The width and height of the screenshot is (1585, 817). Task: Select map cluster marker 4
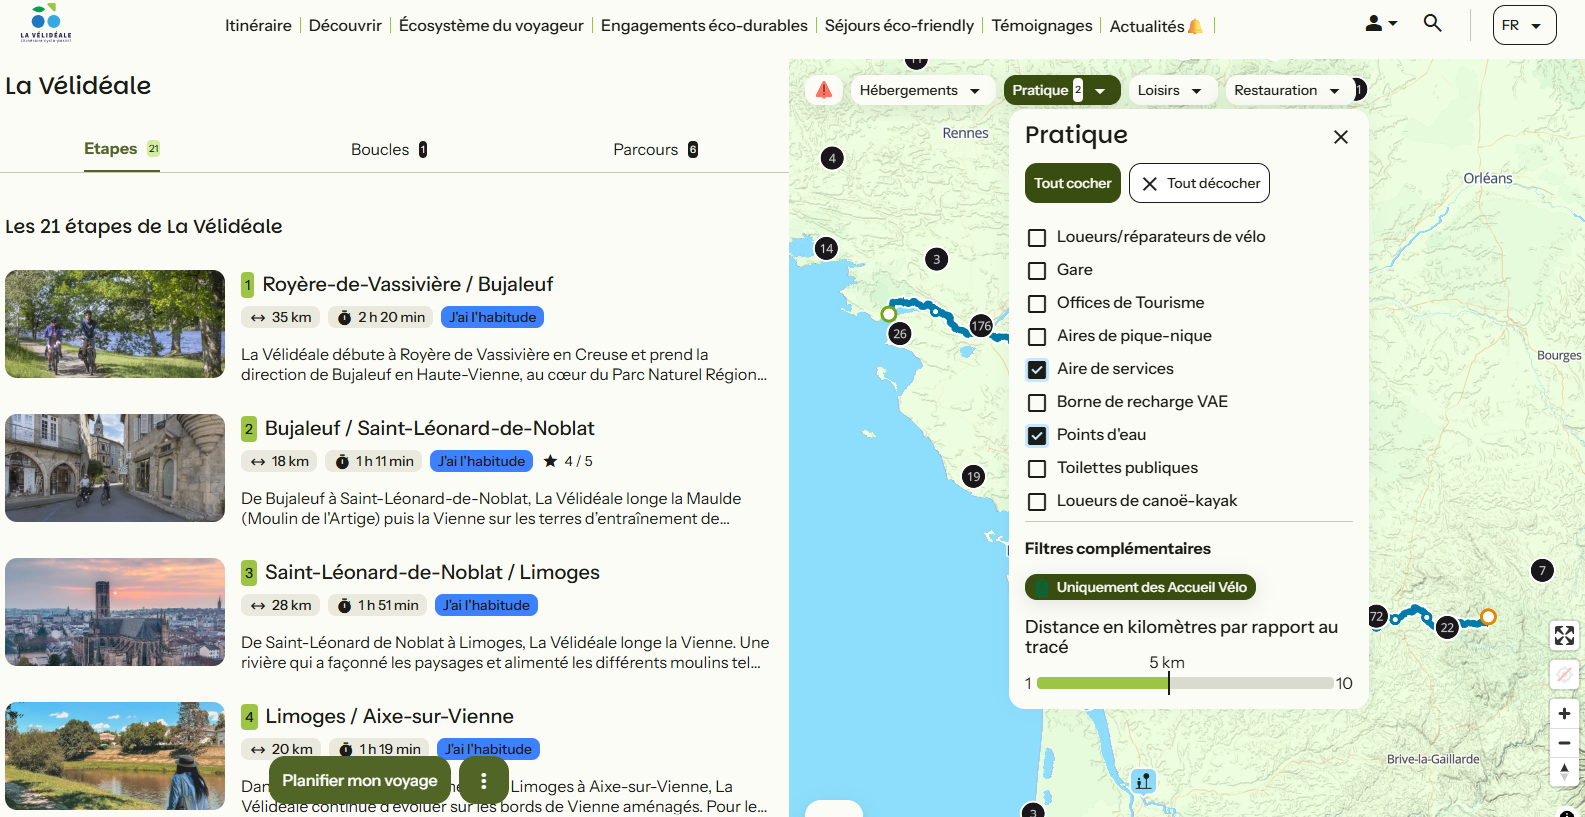pos(832,158)
